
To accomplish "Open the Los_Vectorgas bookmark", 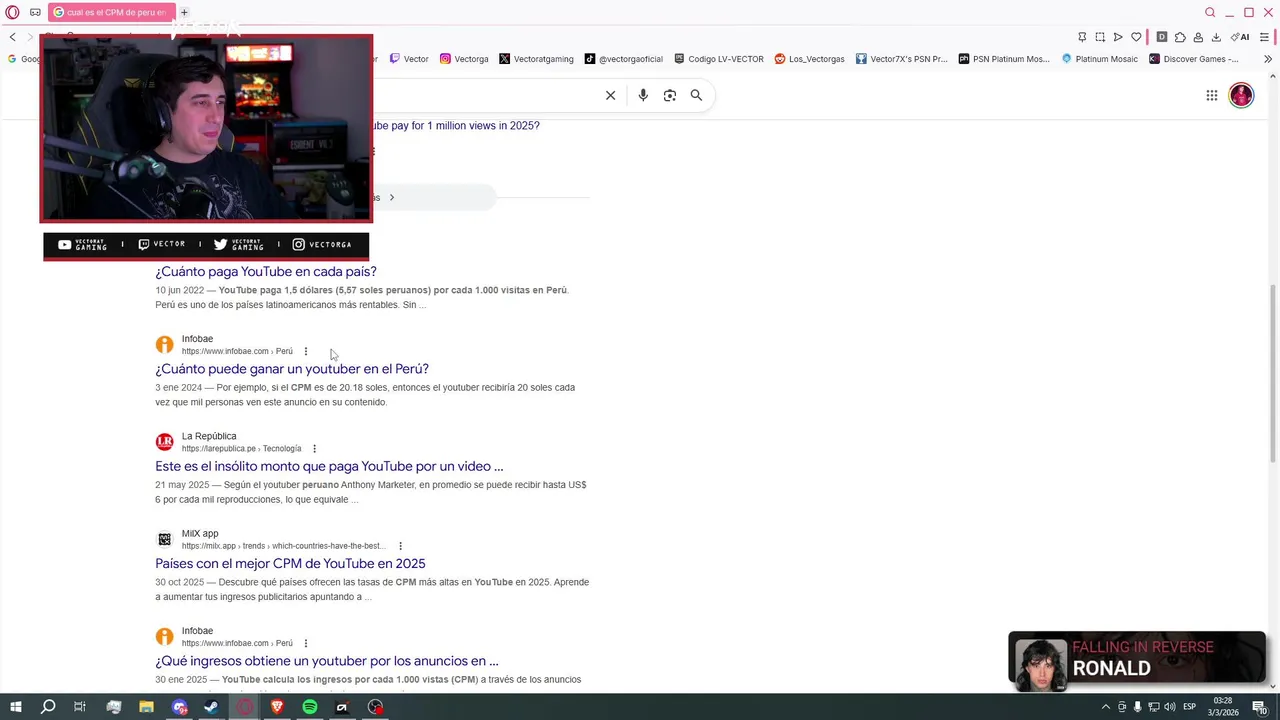I will coord(810,59).
